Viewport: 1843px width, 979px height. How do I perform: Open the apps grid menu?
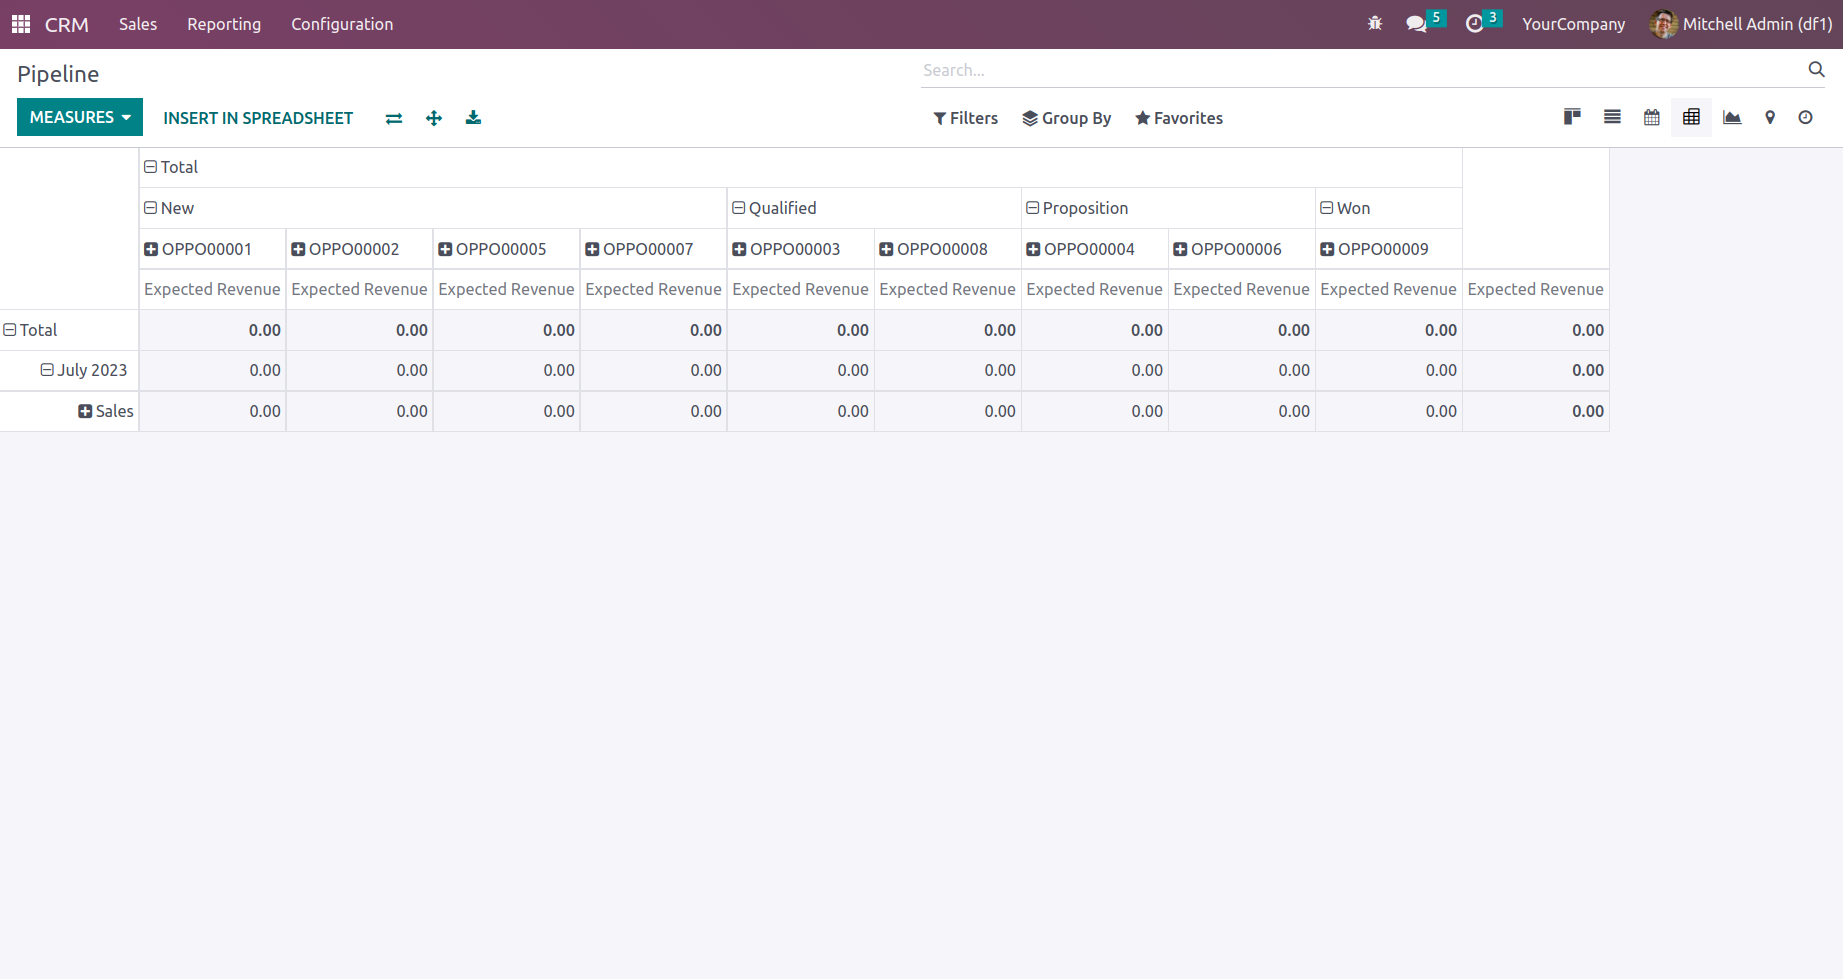pos(21,24)
